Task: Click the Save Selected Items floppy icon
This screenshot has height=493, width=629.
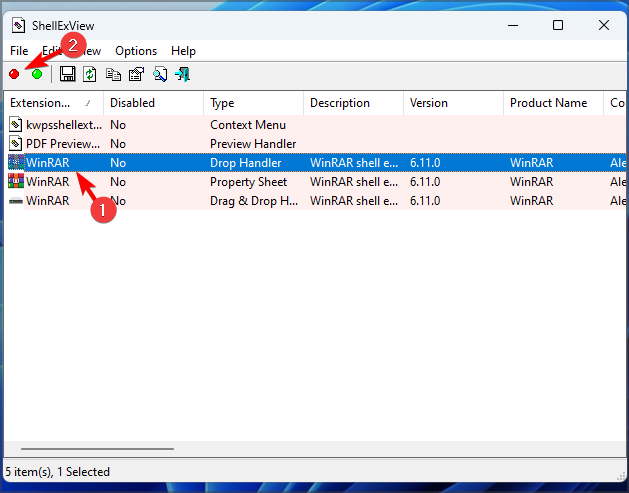Action: pyautogui.click(x=67, y=74)
